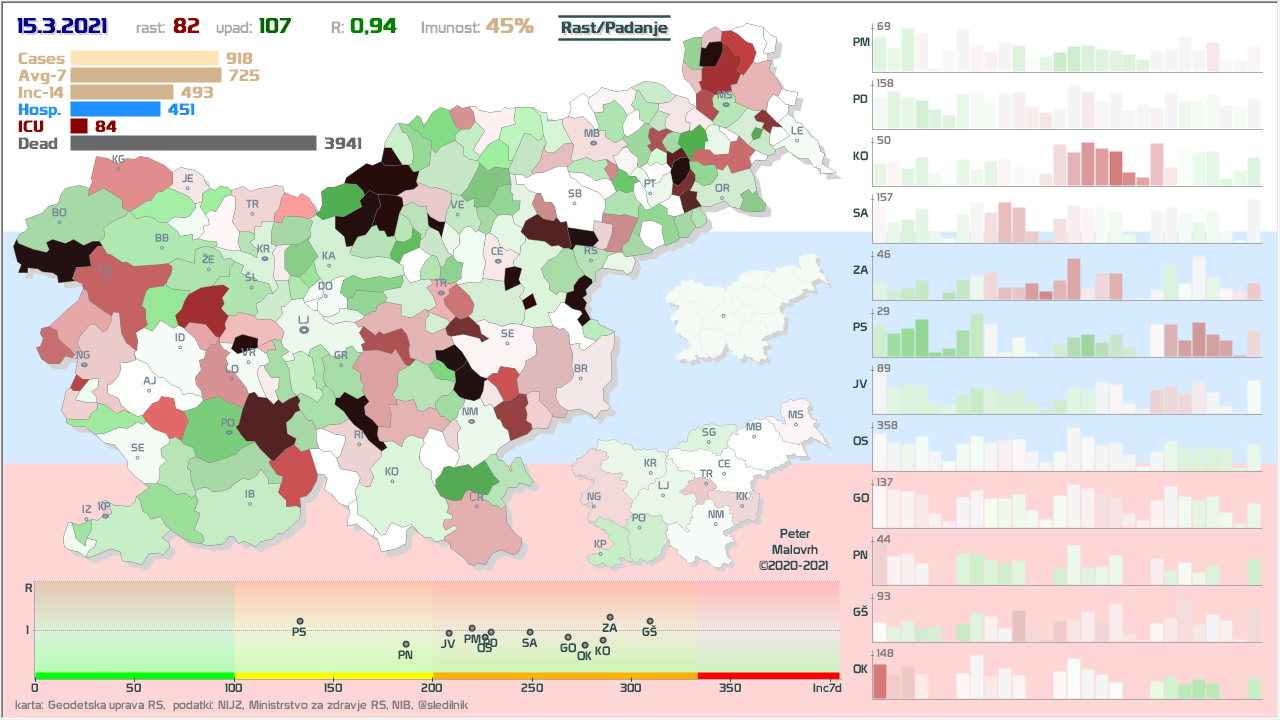Select the Nova Gorica (NG) marker on the large map

click(x=83, y=364)
